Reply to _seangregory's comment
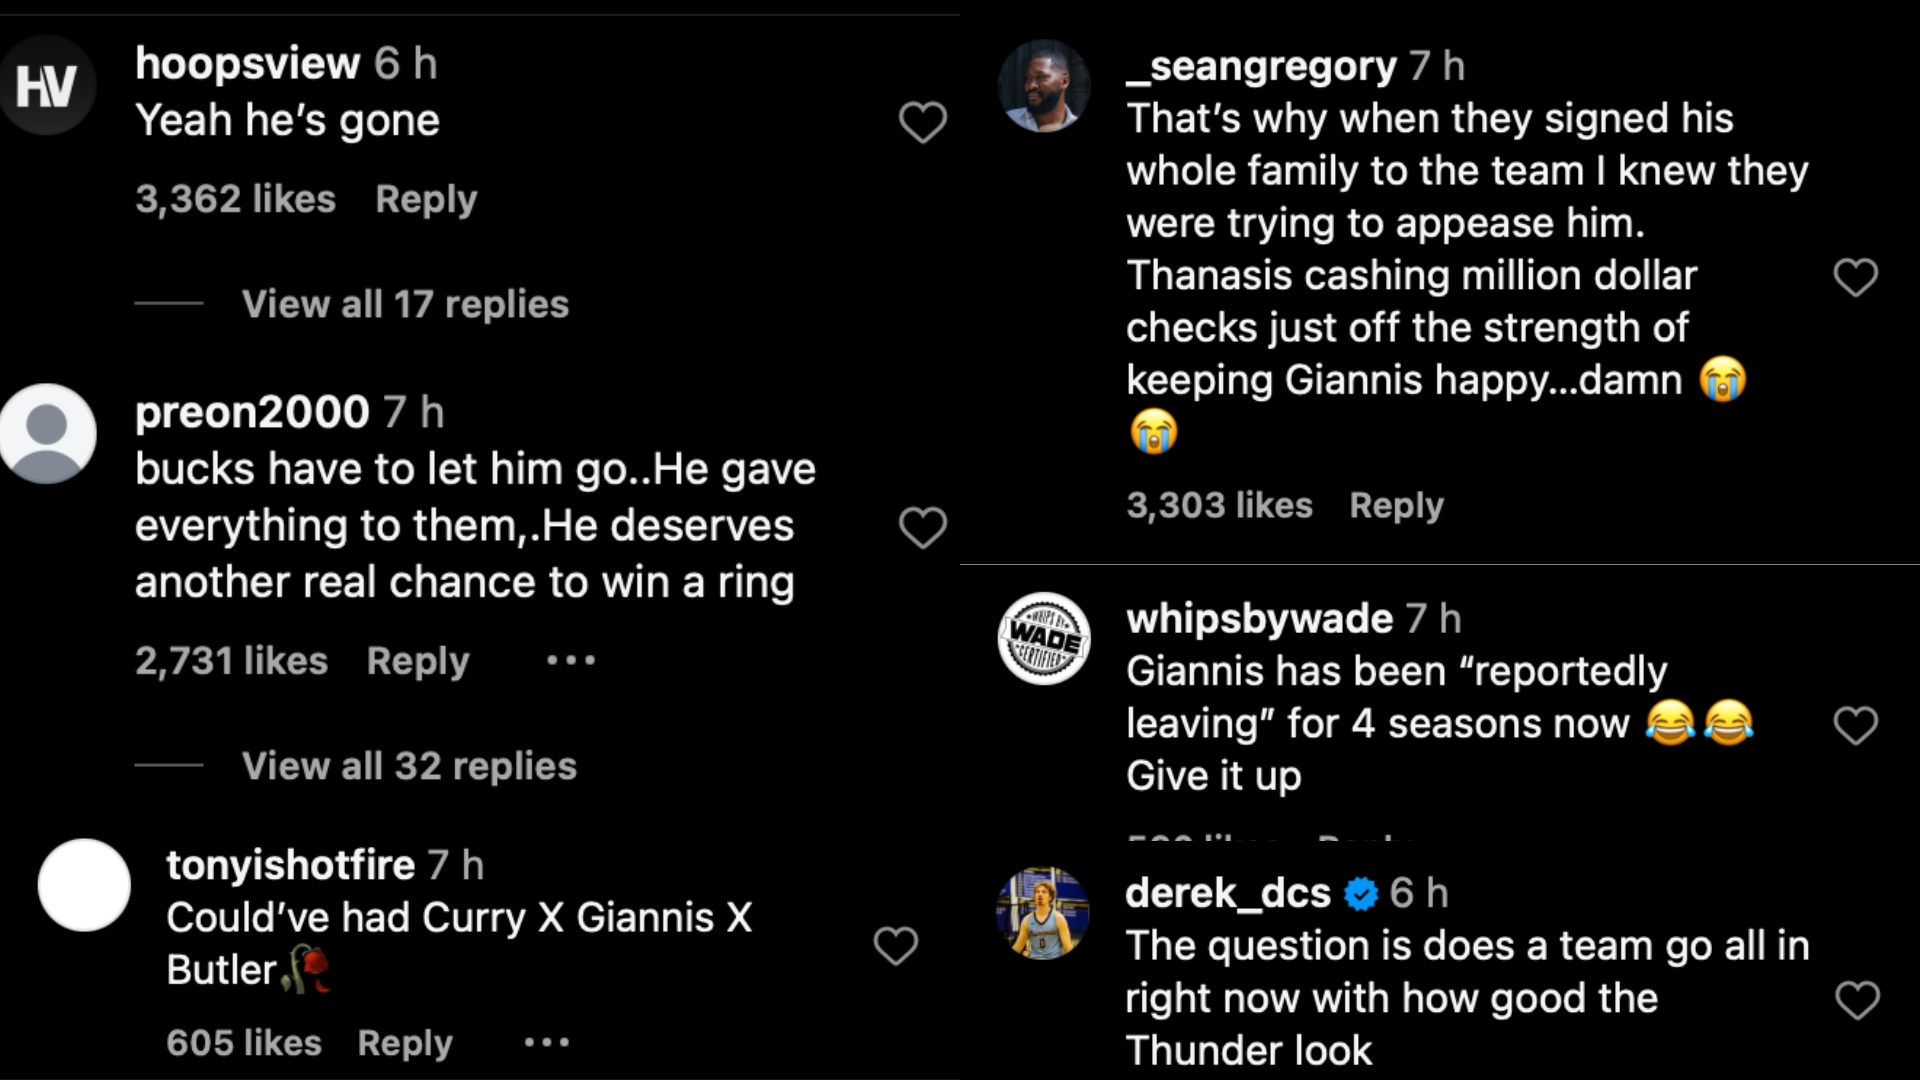Screen dimensions: 1920x1080 click(1396, 505)
